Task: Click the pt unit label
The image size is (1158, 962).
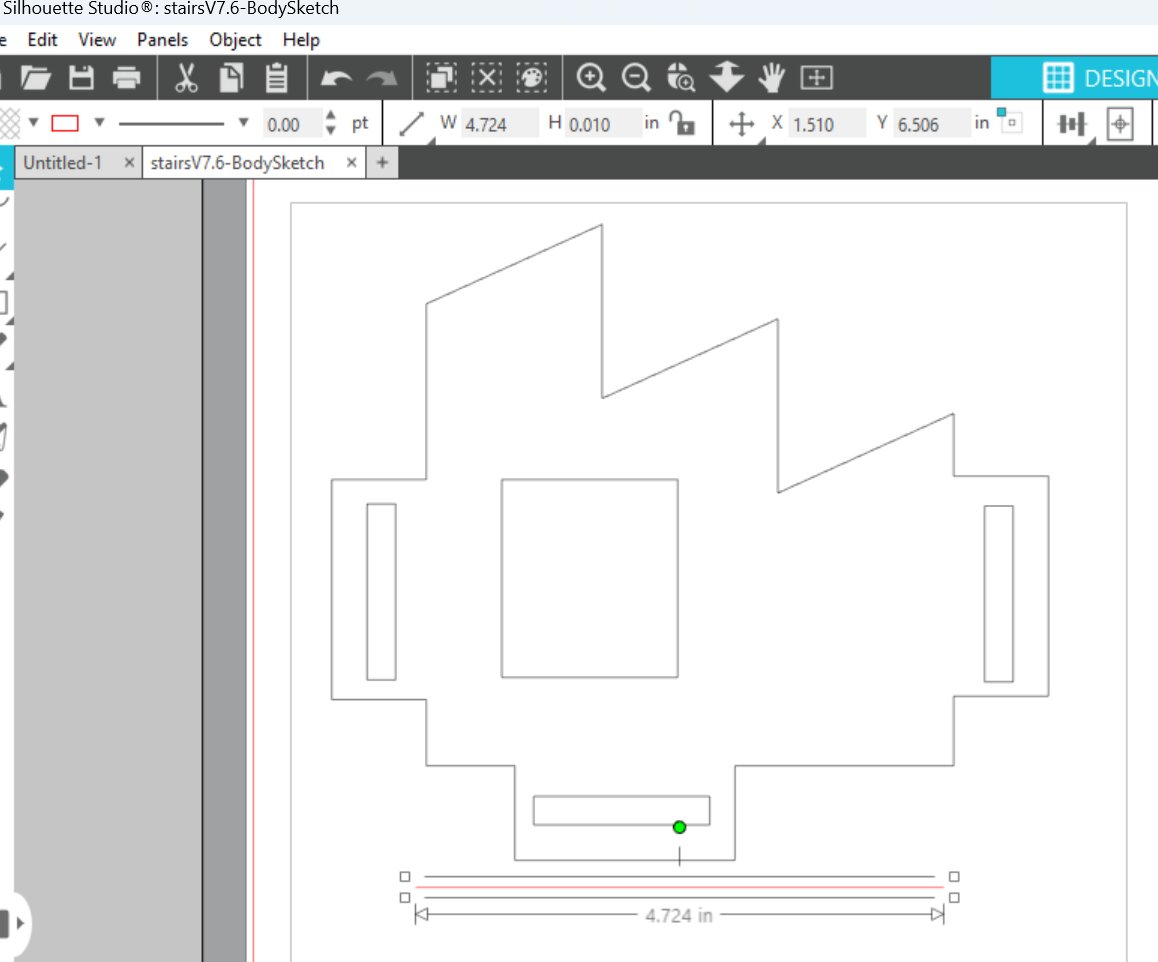Action: 360,123
